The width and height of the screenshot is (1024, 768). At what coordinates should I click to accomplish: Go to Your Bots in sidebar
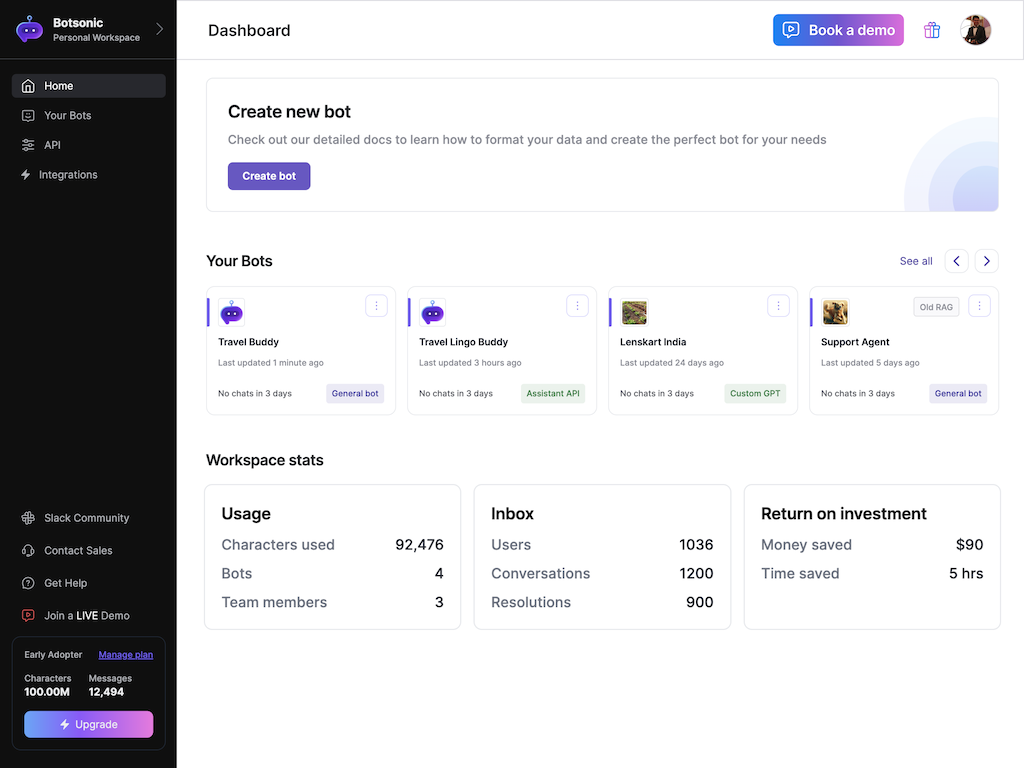coord(67,116)
